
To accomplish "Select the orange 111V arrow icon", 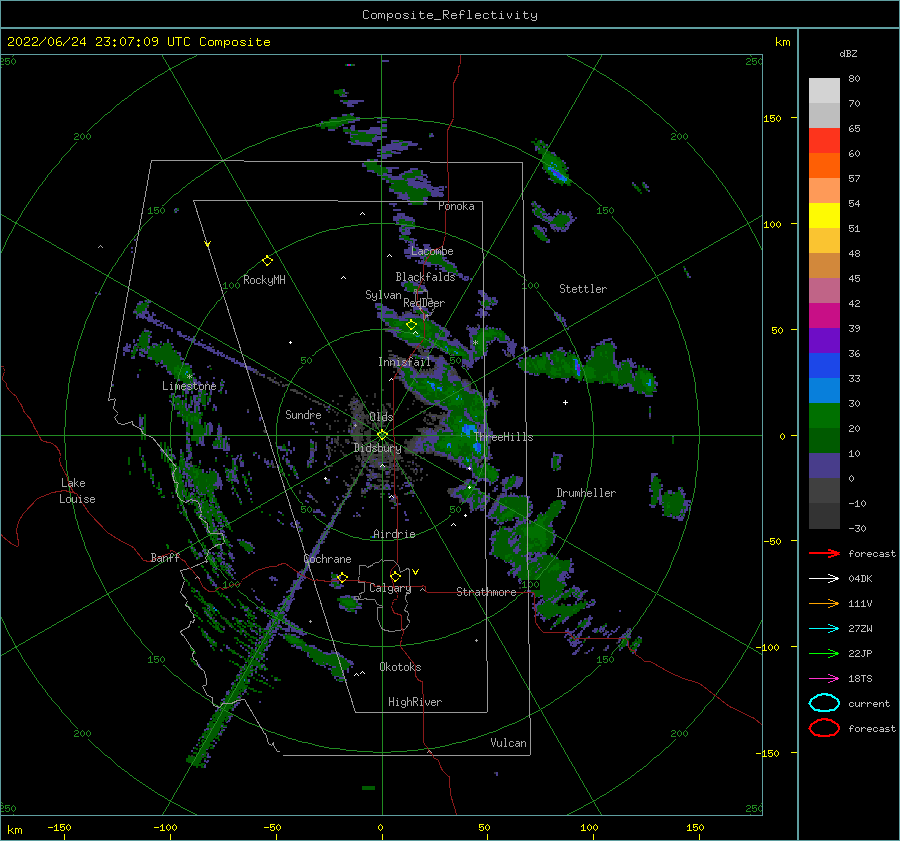I will click(x=824, y=603).
